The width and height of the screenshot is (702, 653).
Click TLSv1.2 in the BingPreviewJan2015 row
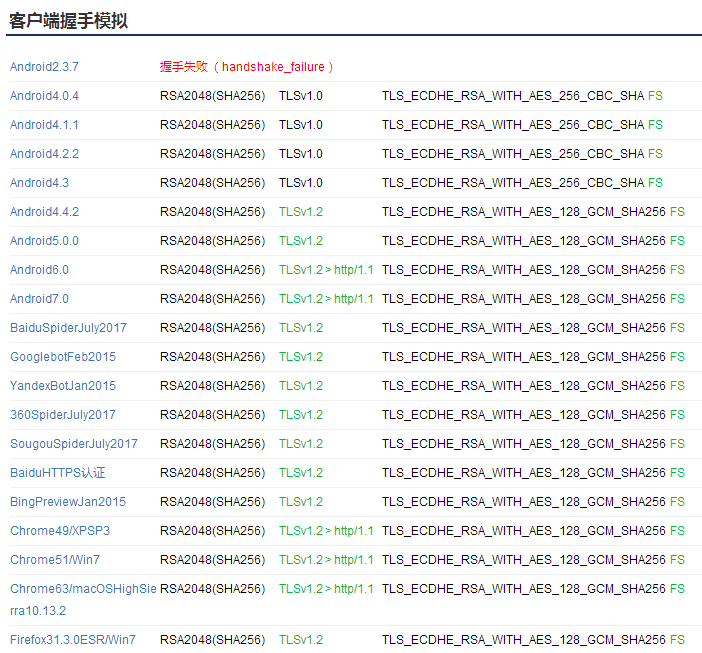[301, 502]
